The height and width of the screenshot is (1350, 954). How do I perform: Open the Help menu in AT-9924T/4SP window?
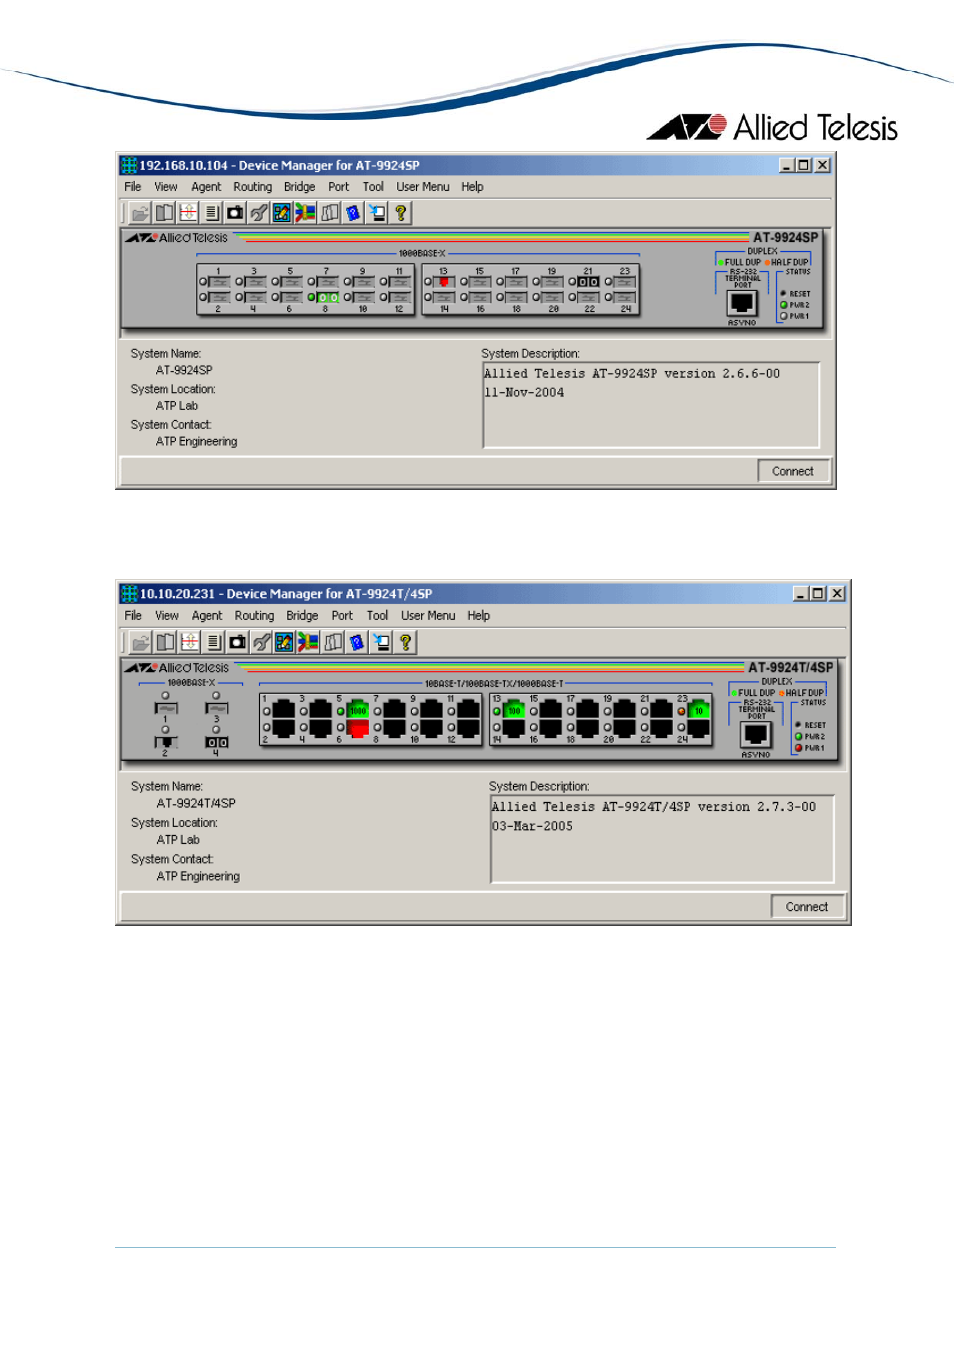(x=479, y=616)
